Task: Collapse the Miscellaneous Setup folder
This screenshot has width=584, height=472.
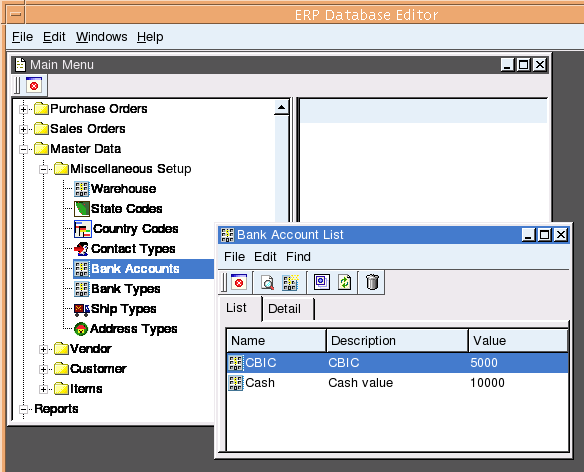Action: (x=44, y=170)
